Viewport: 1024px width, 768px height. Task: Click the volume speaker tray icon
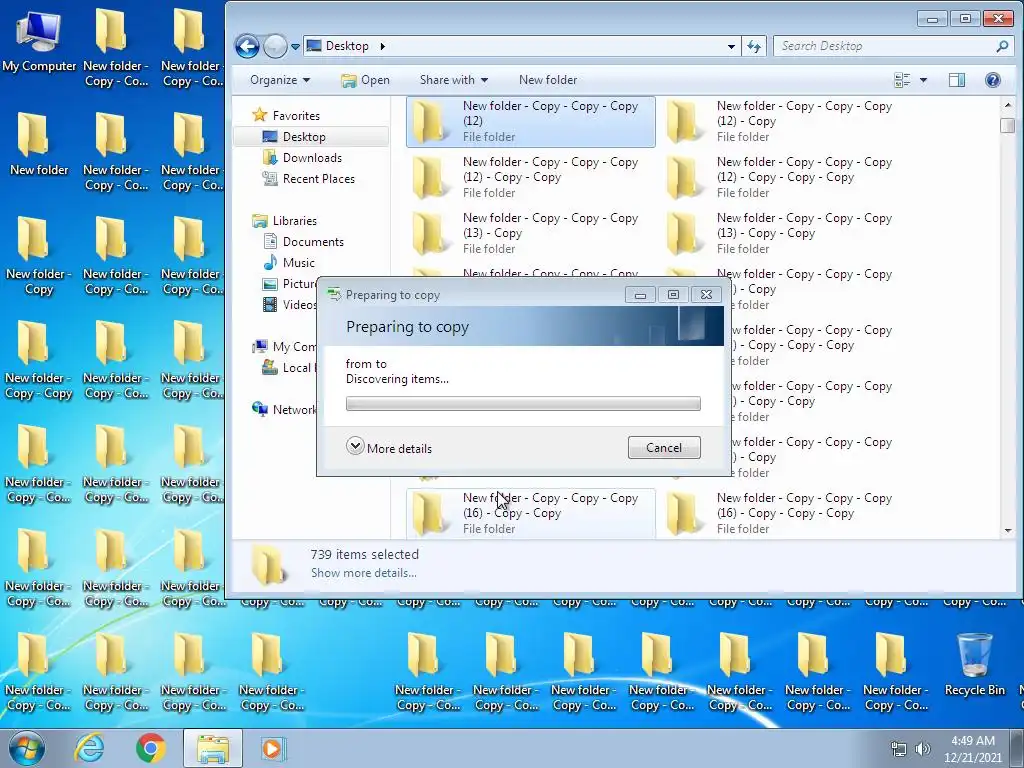(x=923, y=749)
